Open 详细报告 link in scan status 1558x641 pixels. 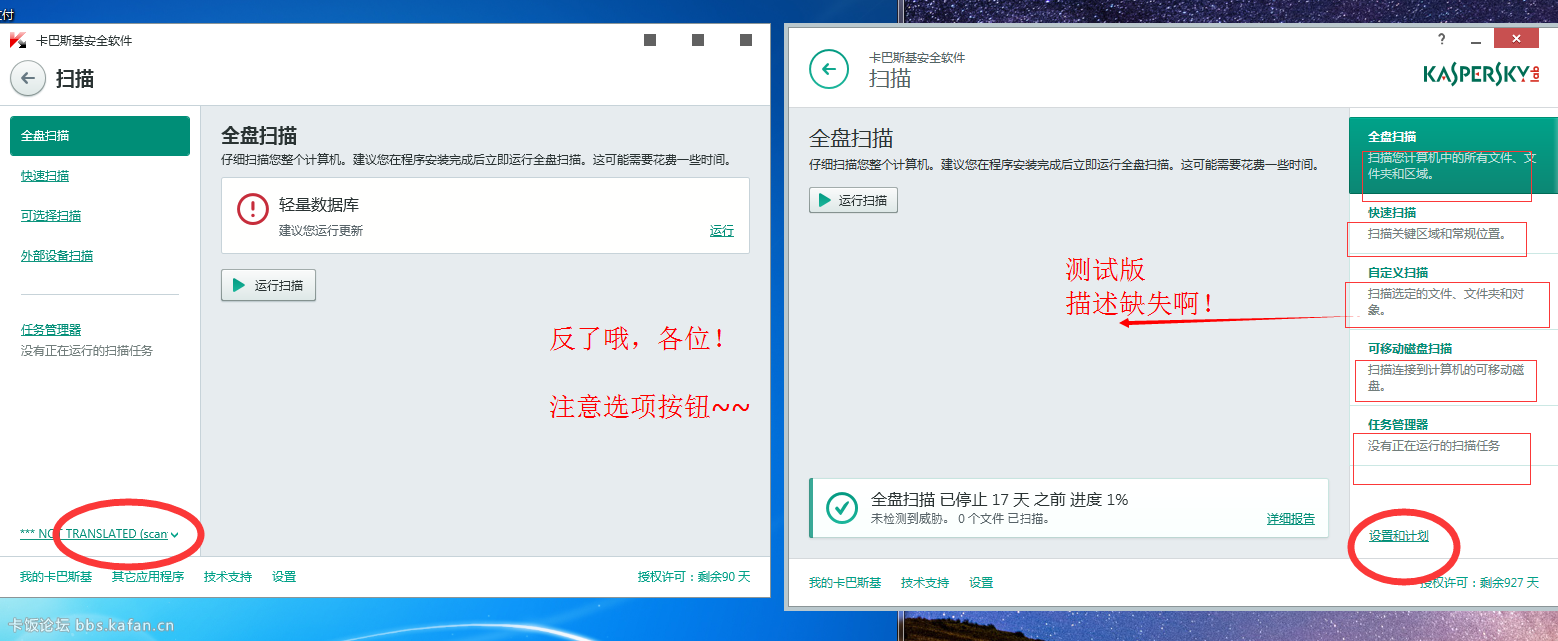[1291, 519]
